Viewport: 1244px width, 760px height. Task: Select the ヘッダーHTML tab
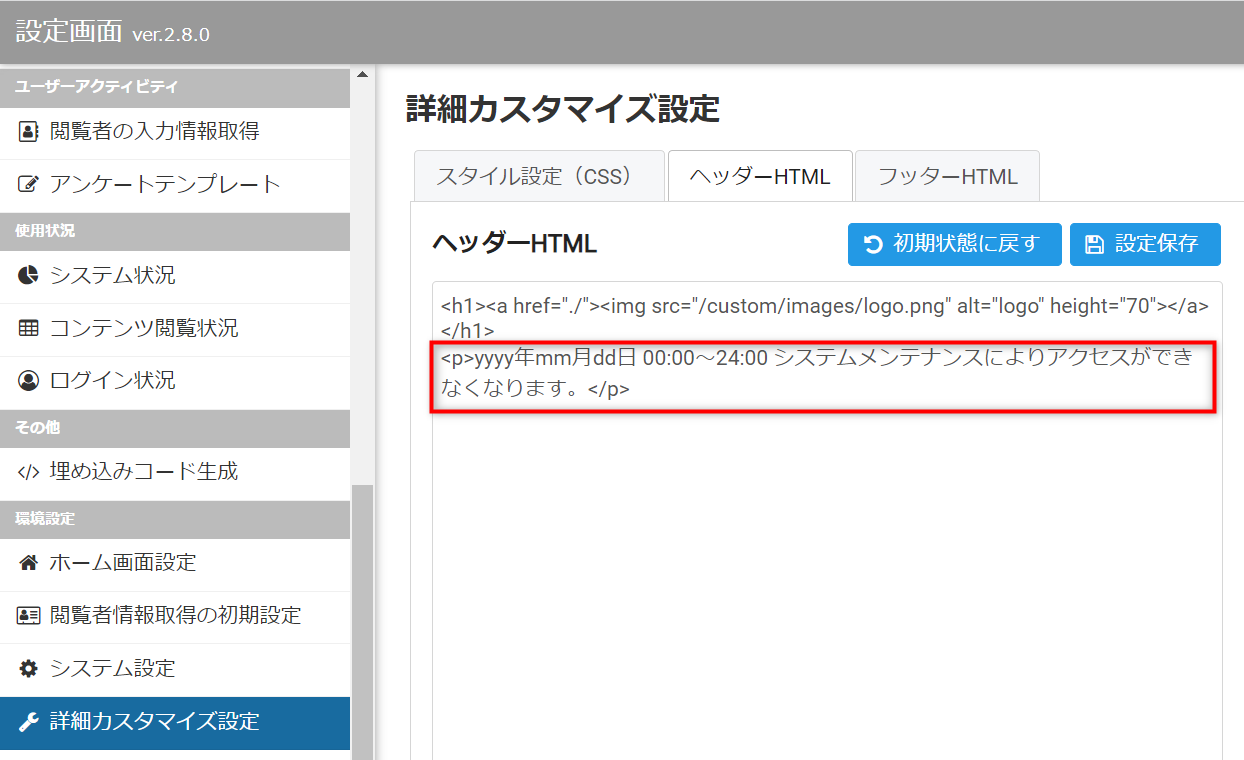point(759,177)
